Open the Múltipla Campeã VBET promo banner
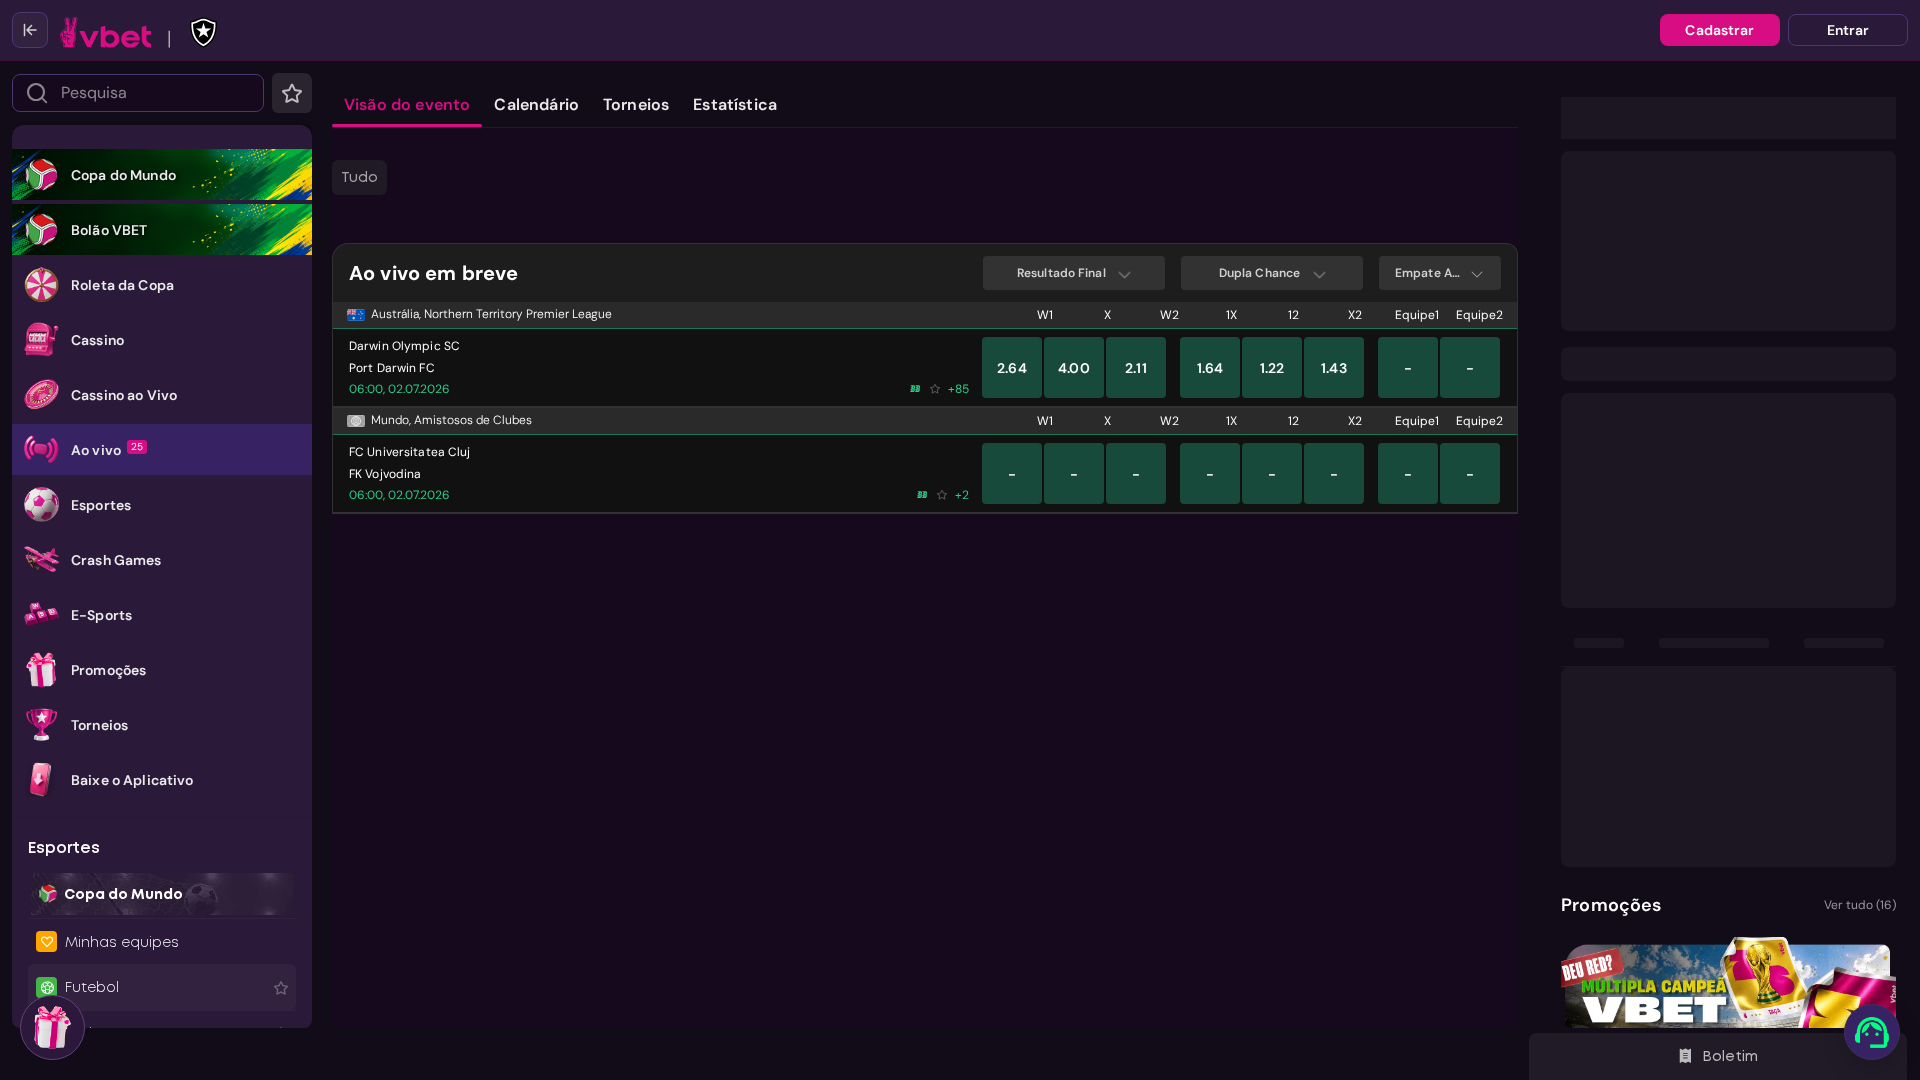 [x=1728, y=982]
